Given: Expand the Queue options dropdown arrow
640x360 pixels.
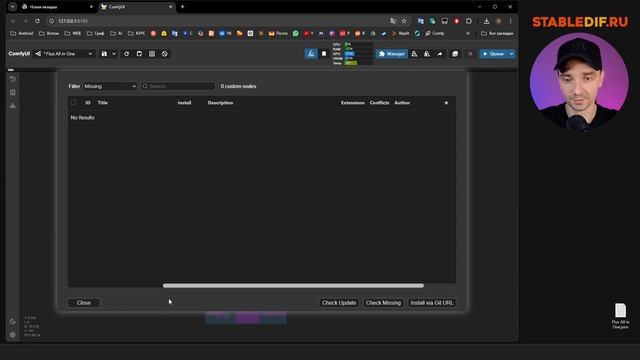Looking at the screenshot, I should [511, 54].
